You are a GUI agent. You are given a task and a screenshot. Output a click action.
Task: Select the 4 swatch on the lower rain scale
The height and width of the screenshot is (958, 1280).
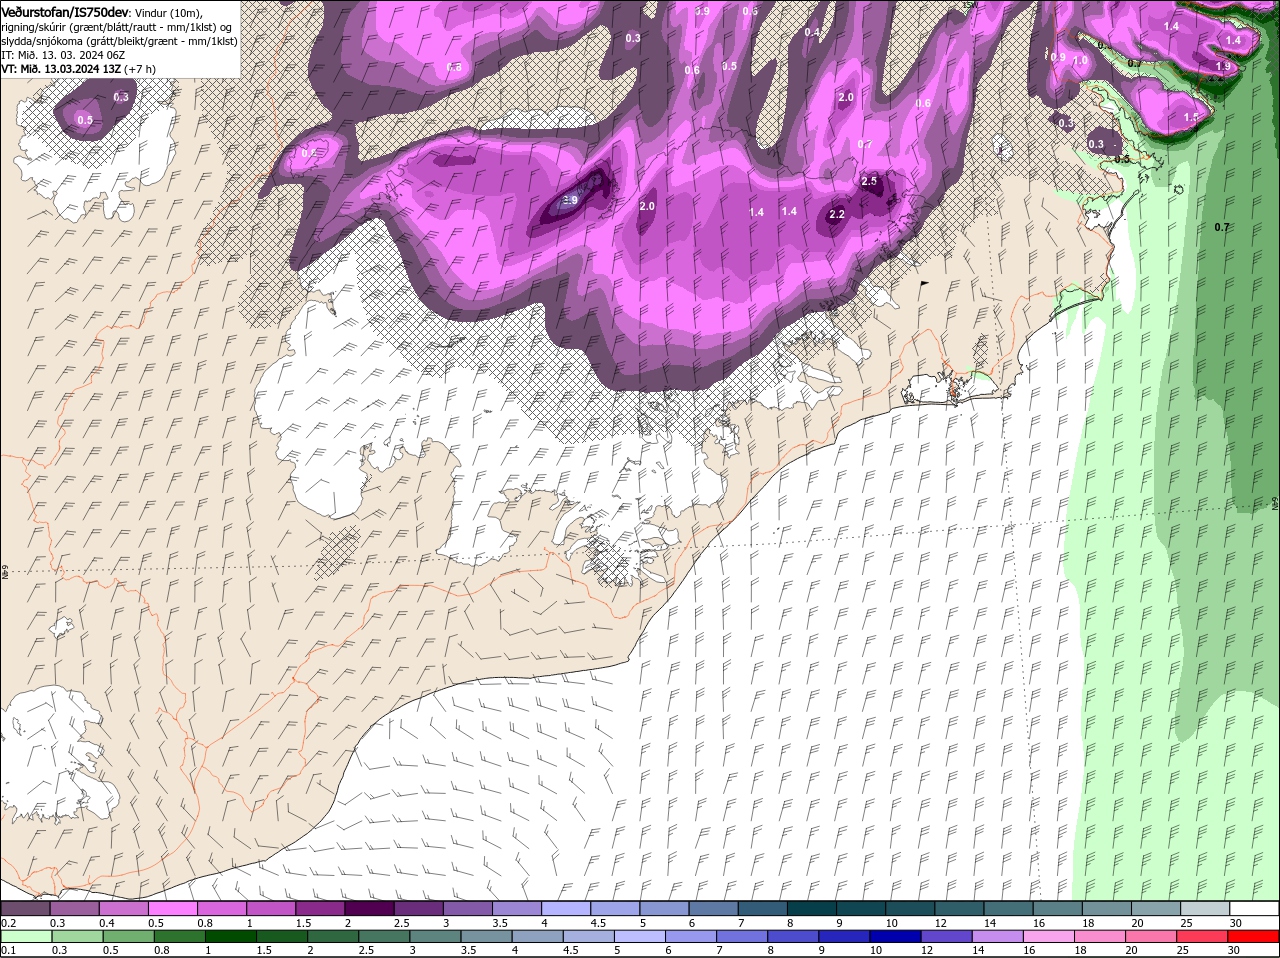[x=539, y=937]
